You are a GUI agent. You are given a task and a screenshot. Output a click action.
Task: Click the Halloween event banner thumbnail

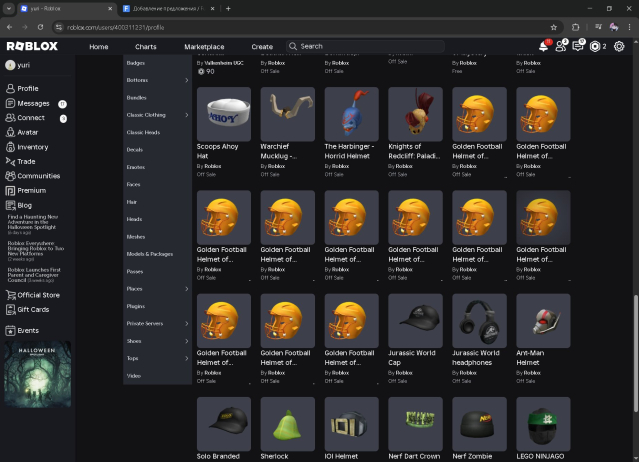[x=39, y=373]
